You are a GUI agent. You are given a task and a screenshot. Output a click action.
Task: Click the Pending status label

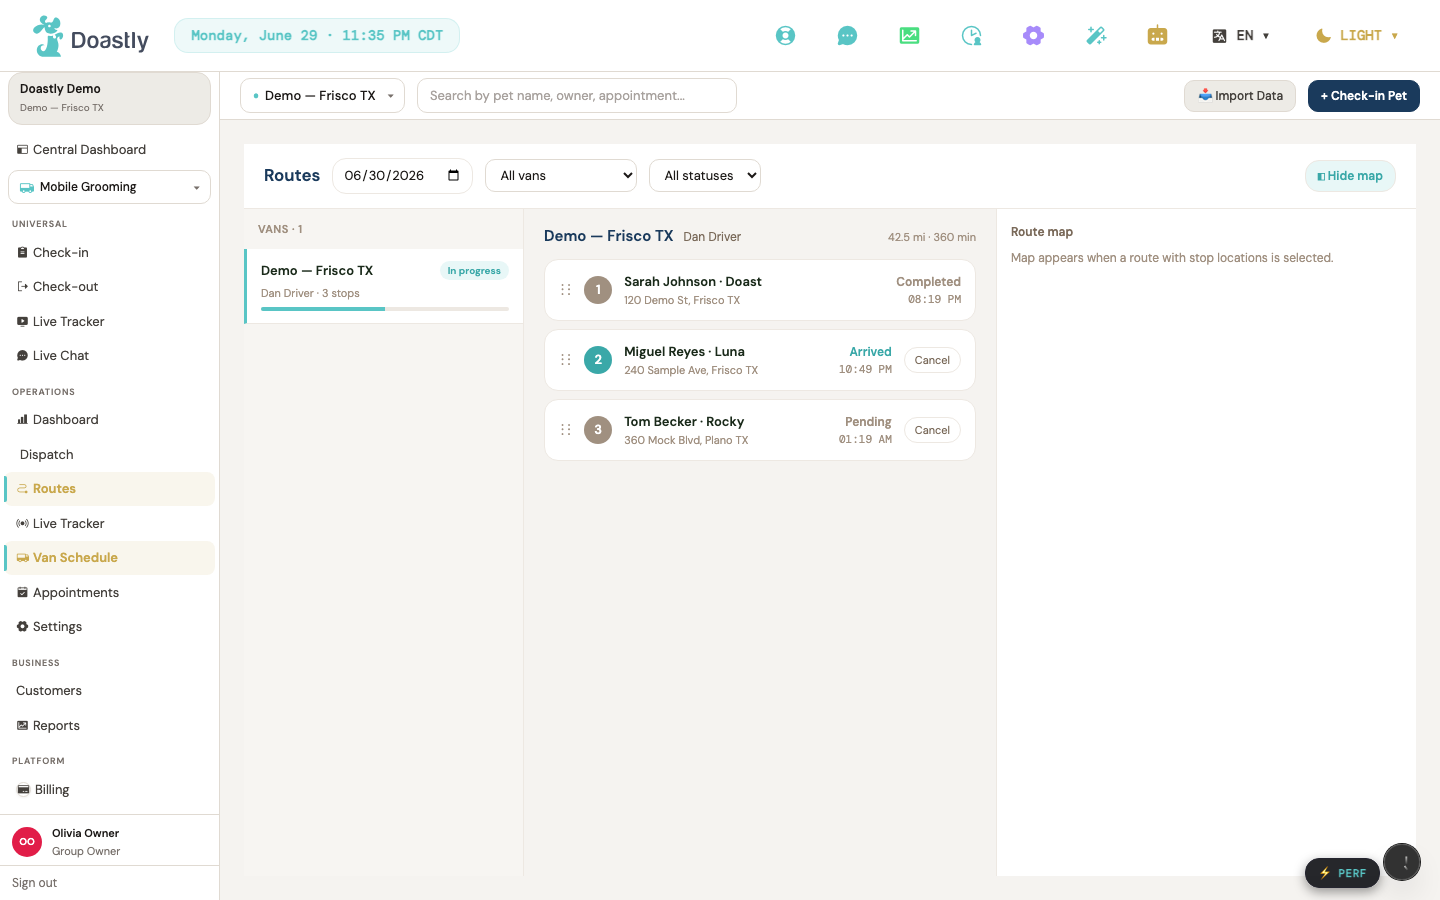click(x=868, y=422)
